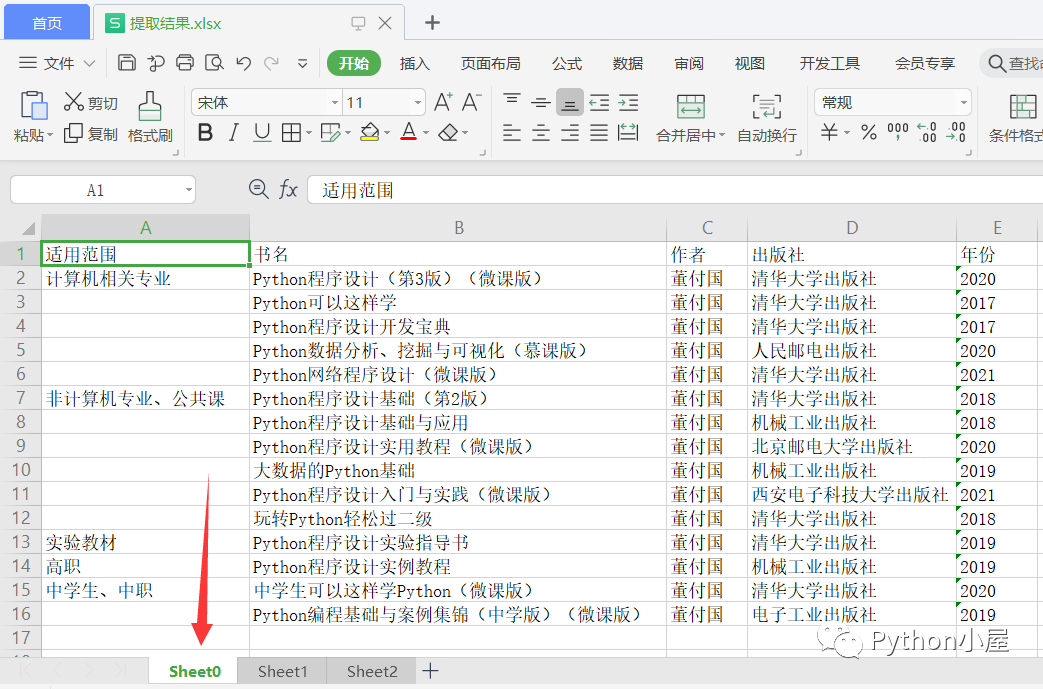Apply thousands separator format
This screenshot has height=689, width=1043.
898,132
